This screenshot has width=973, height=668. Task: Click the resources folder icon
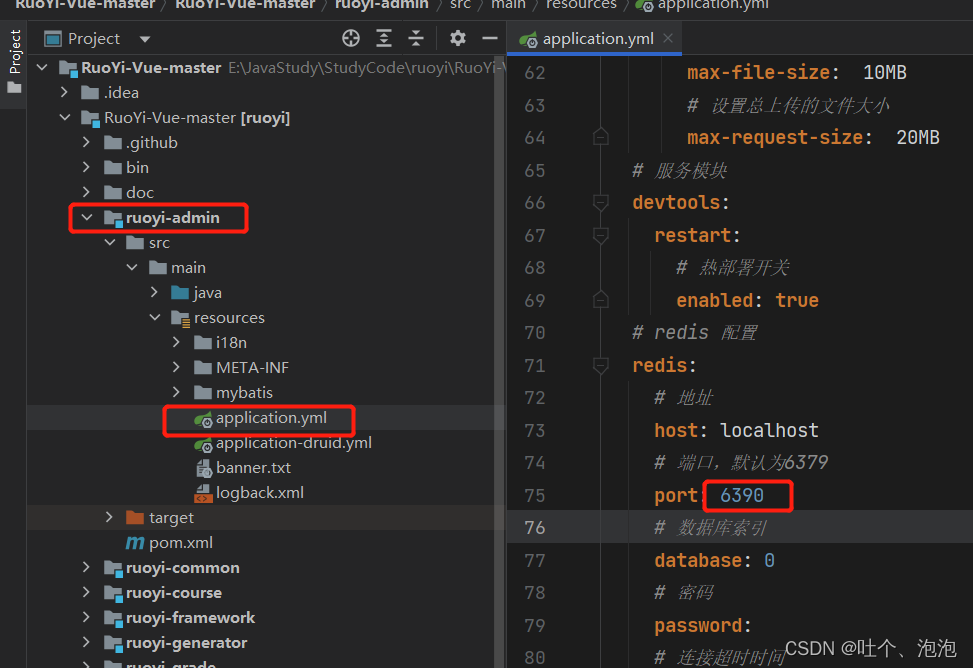pyautogui.click(x=181, y=318)
